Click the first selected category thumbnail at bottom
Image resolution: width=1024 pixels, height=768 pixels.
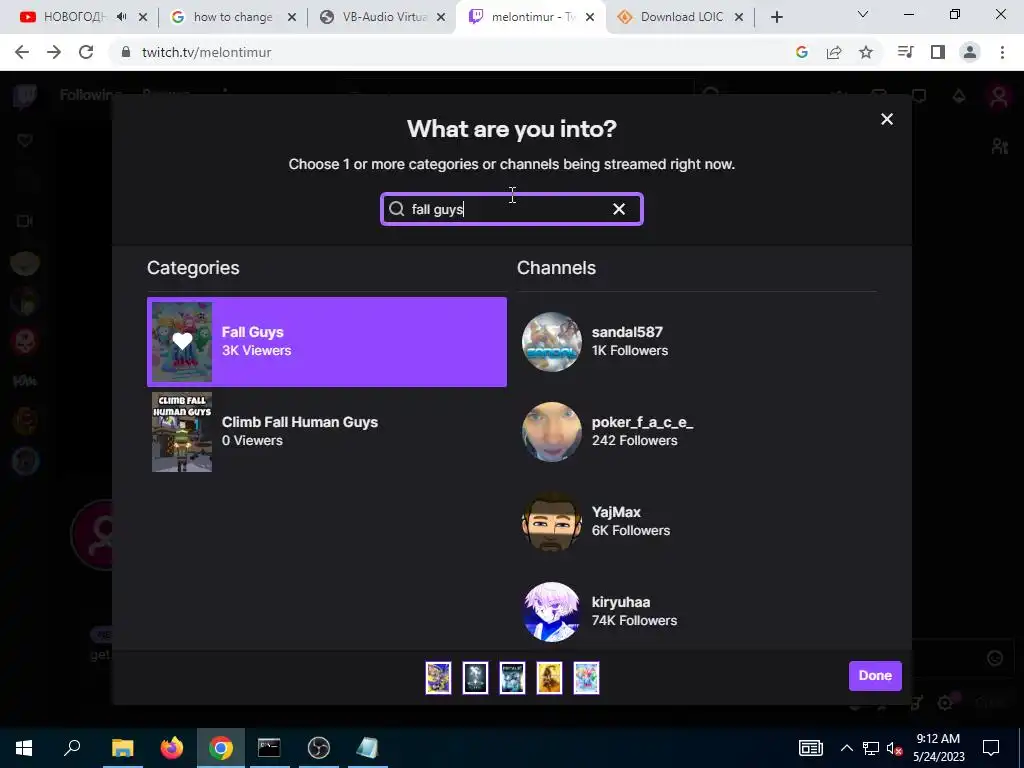pos(438,677)
